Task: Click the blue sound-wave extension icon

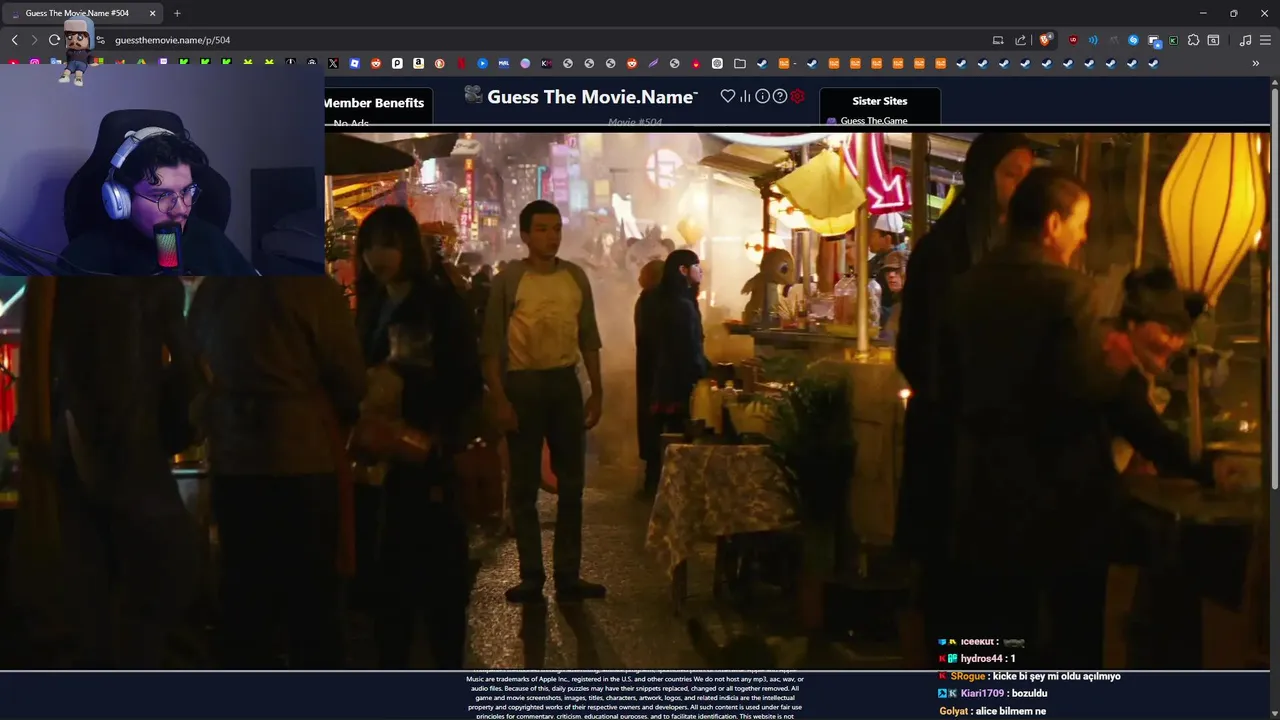Action: coord(1093,40)
